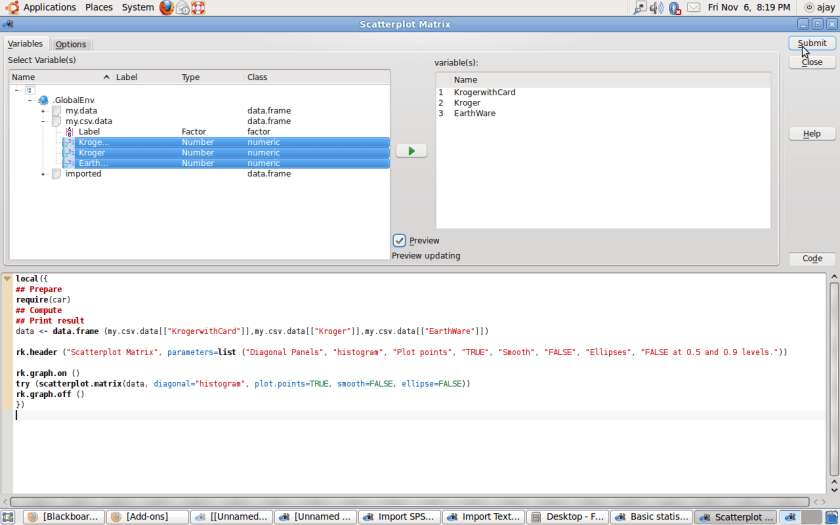
Task: Click the green arrow add-variable button
Action: pyautogui.click(x=411, y=151)
